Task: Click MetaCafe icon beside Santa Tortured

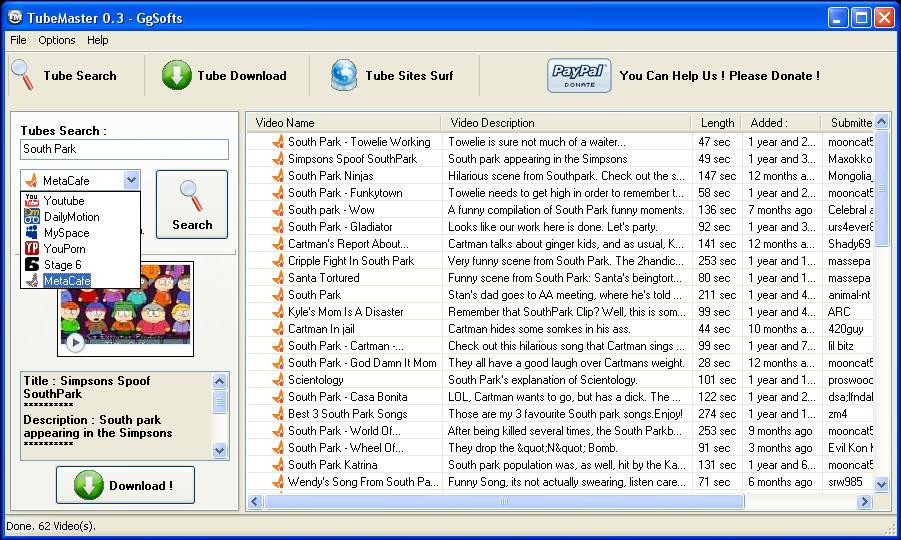Action: 278,278
